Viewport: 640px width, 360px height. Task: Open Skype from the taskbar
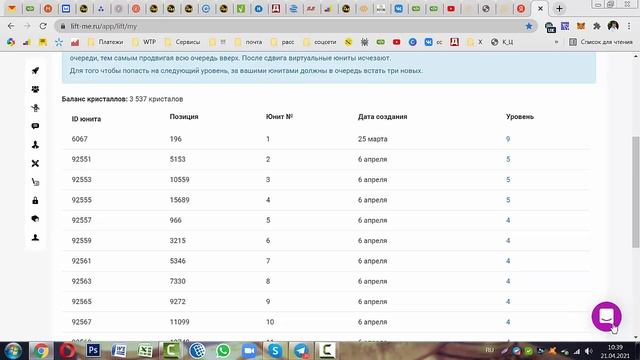[x=275, y=351]
